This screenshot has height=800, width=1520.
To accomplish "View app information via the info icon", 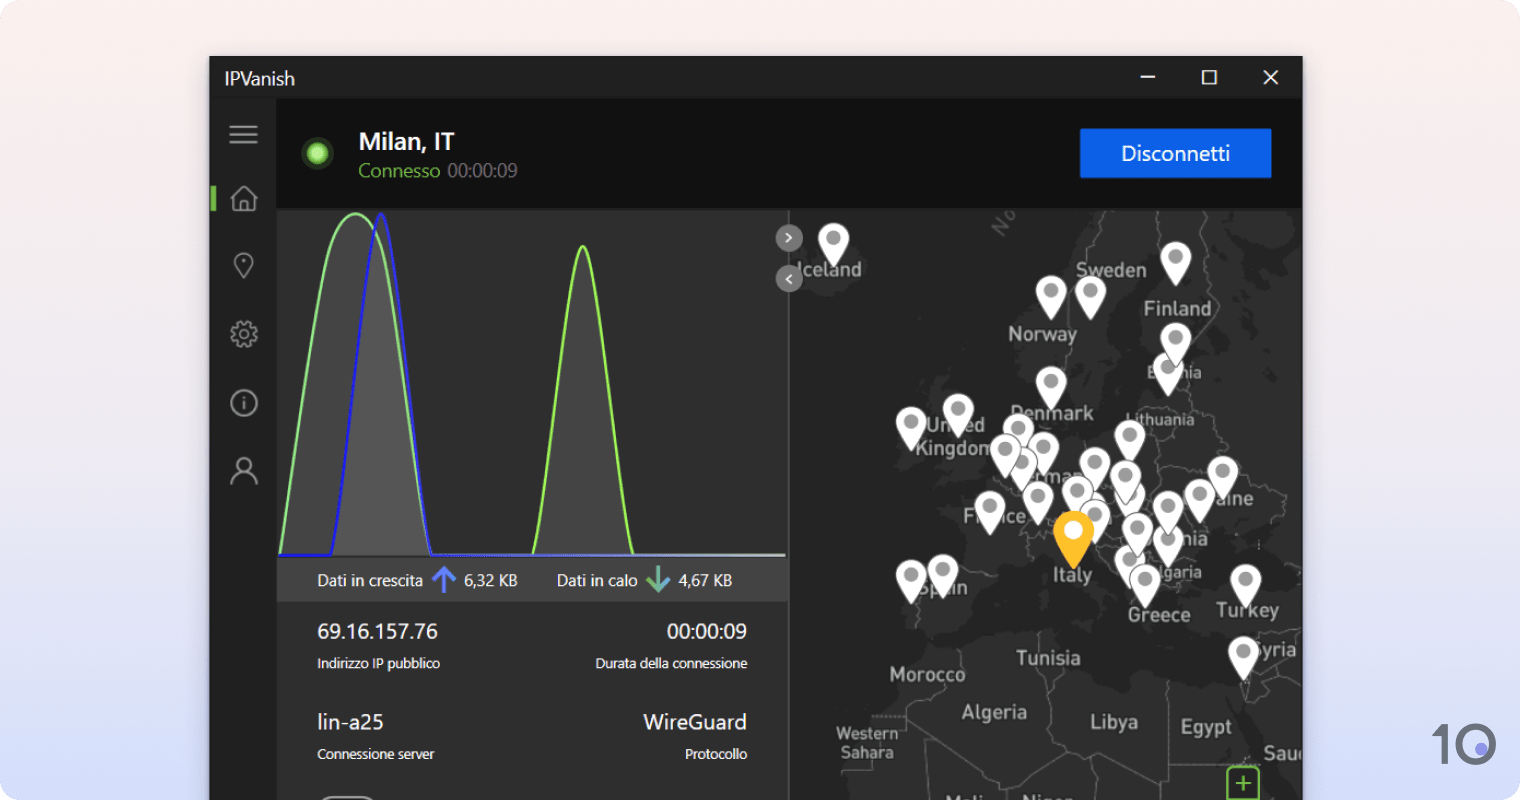I will pos(243,402).
